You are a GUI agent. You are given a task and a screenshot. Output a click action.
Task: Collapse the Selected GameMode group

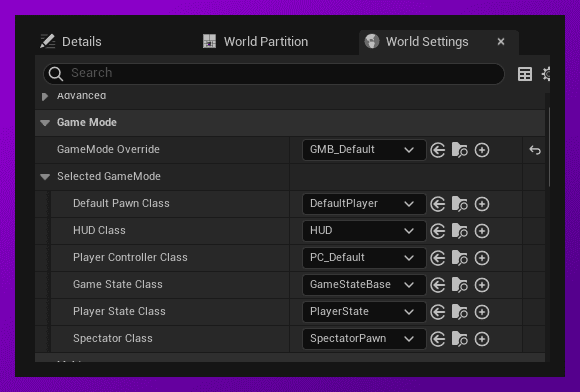point(45,177)
